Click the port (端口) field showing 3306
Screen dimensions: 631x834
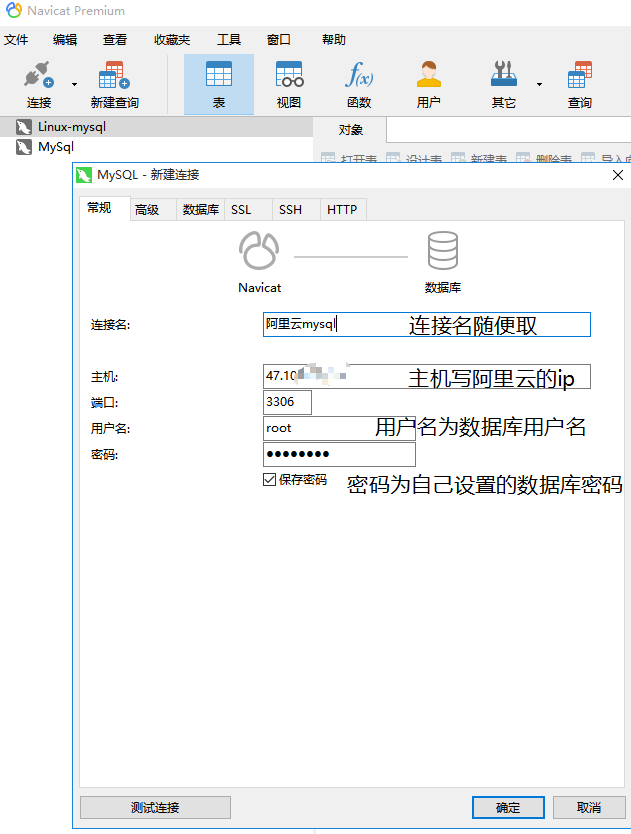click(x=287, y=402)
